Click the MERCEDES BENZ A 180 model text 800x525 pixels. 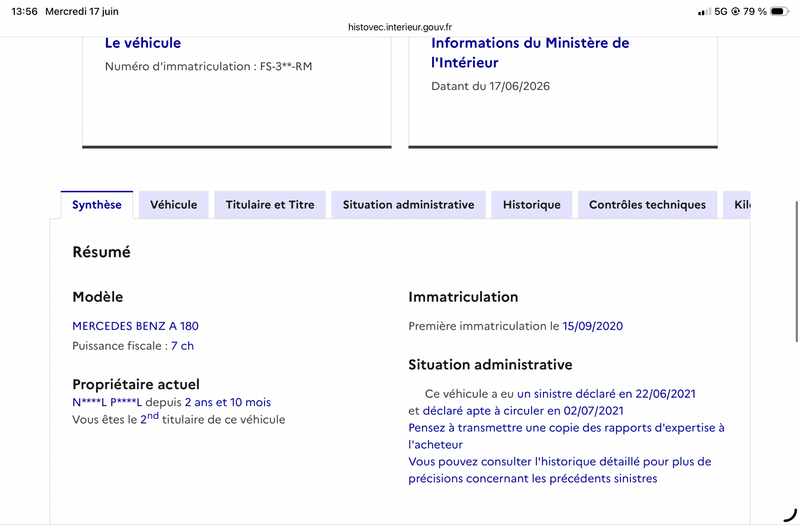(135, 326)
